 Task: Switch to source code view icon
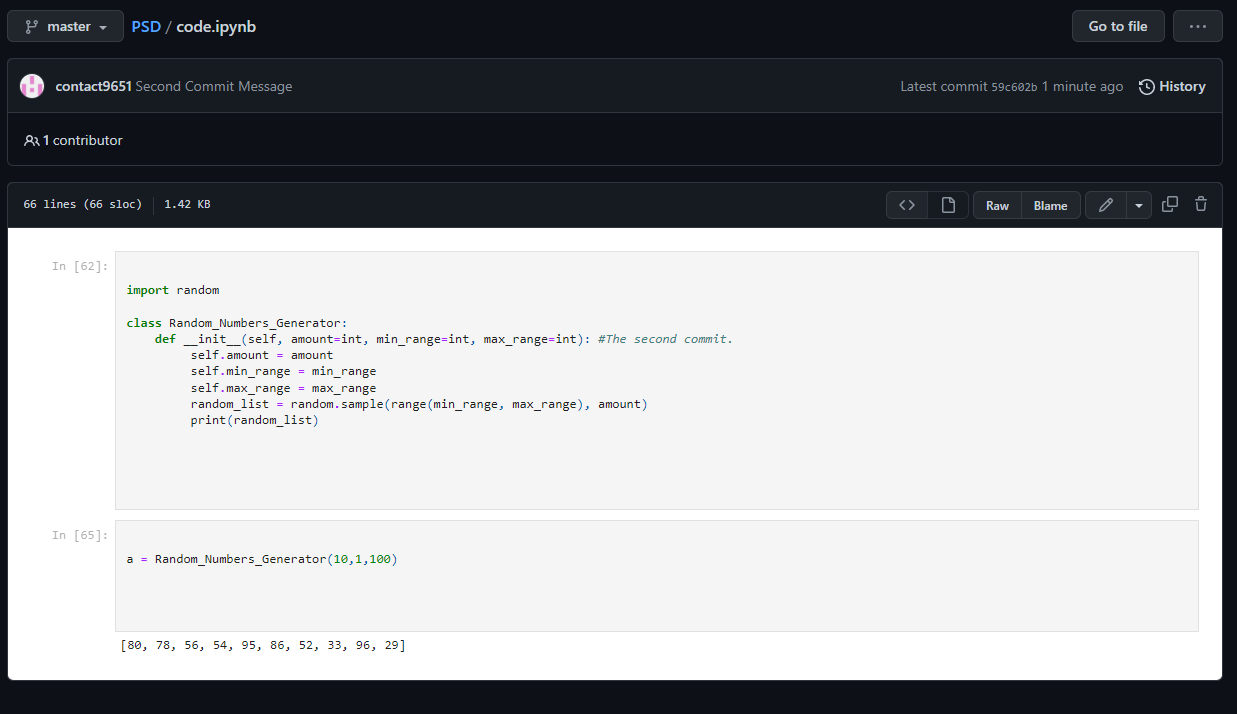(907, 205)
